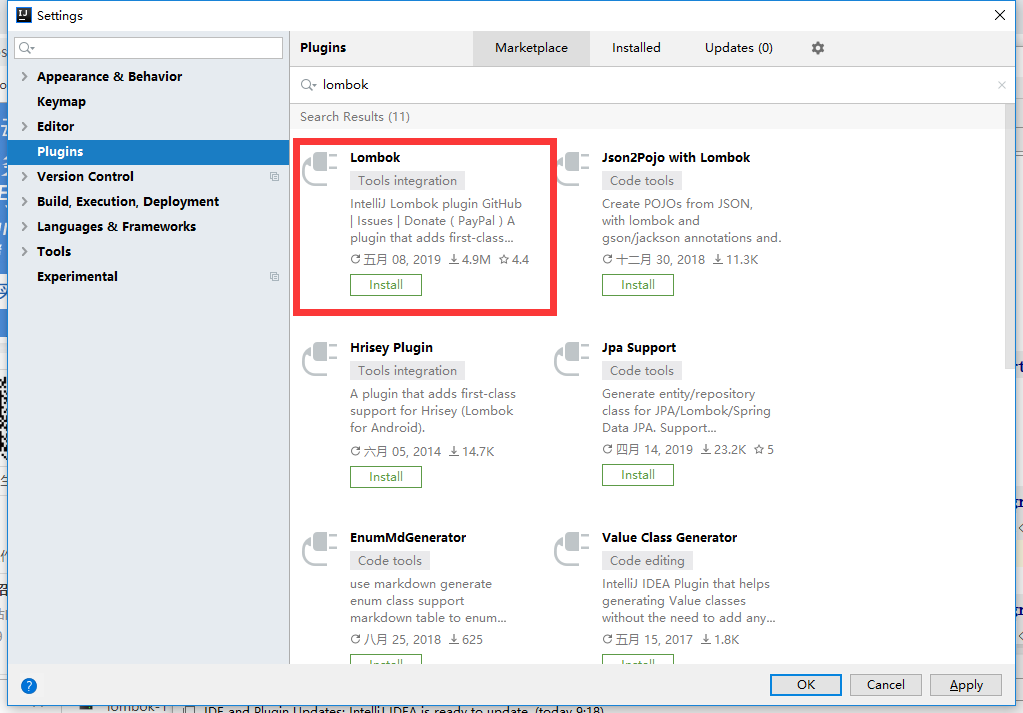
Task: Open plugin search options magnifier dropdown
Action: pos(308,85)
